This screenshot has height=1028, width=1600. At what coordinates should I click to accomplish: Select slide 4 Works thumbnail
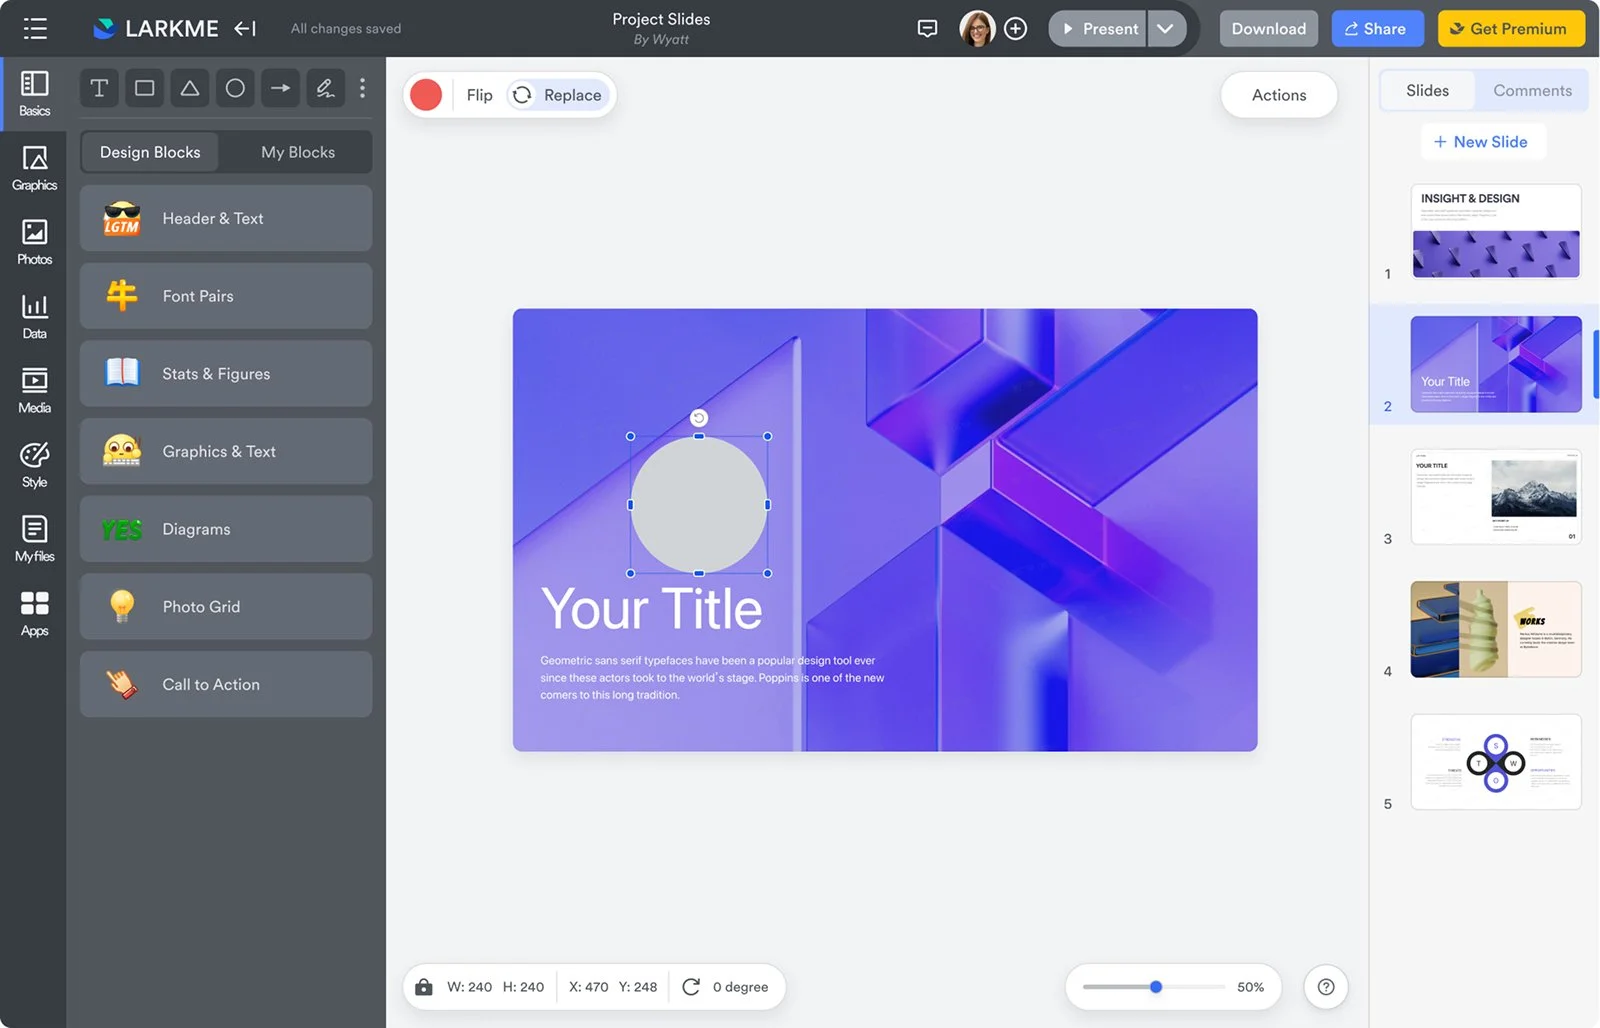[x=1496, y=629]
